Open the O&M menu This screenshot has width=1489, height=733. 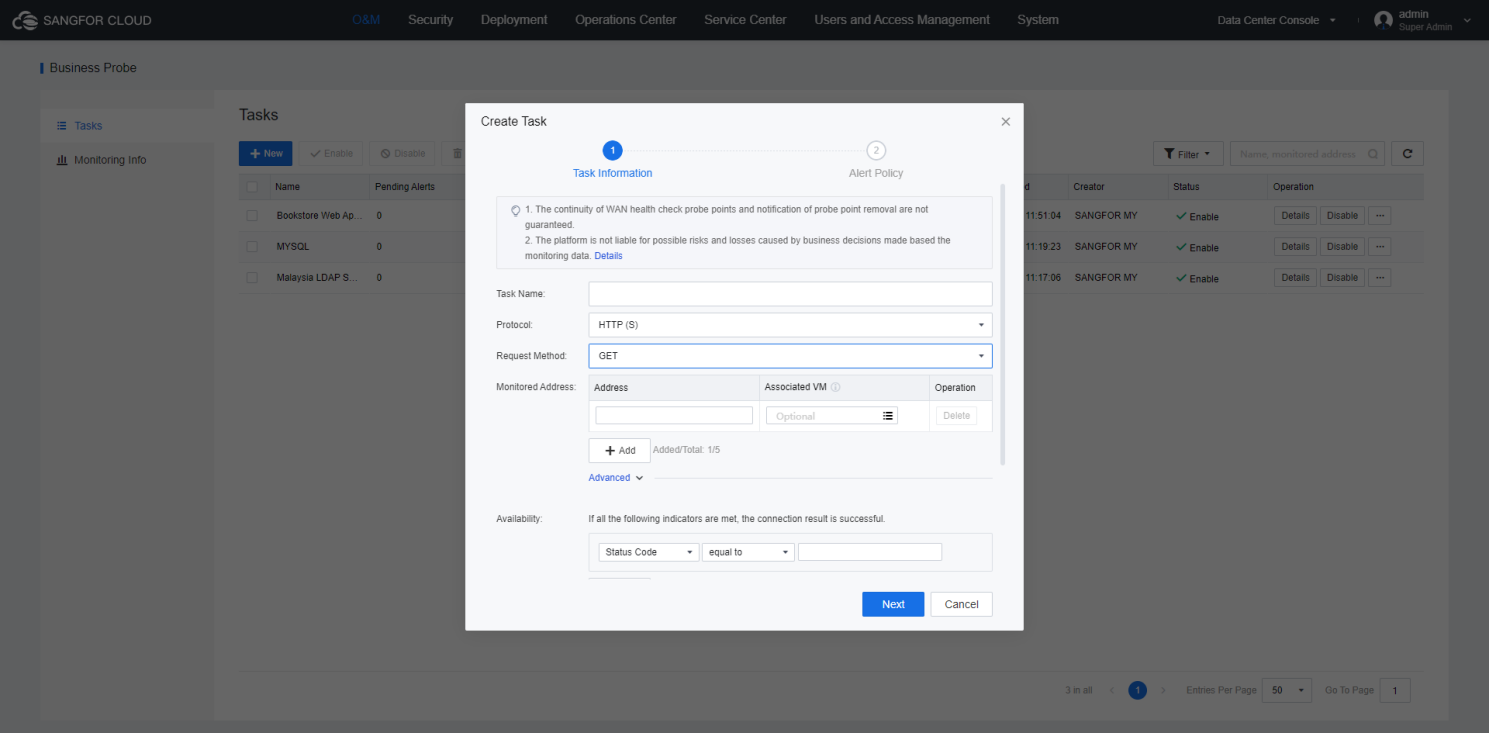point(366,20)
